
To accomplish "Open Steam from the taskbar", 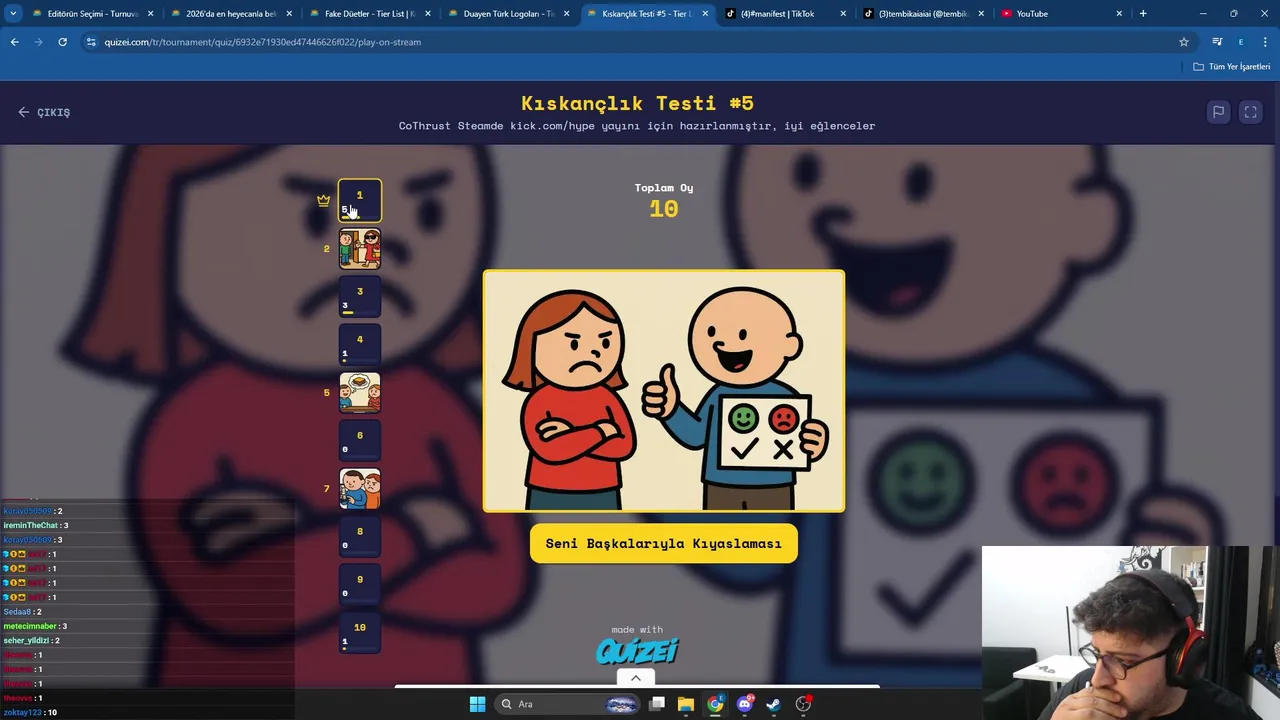I will click(x=773, y=704).
